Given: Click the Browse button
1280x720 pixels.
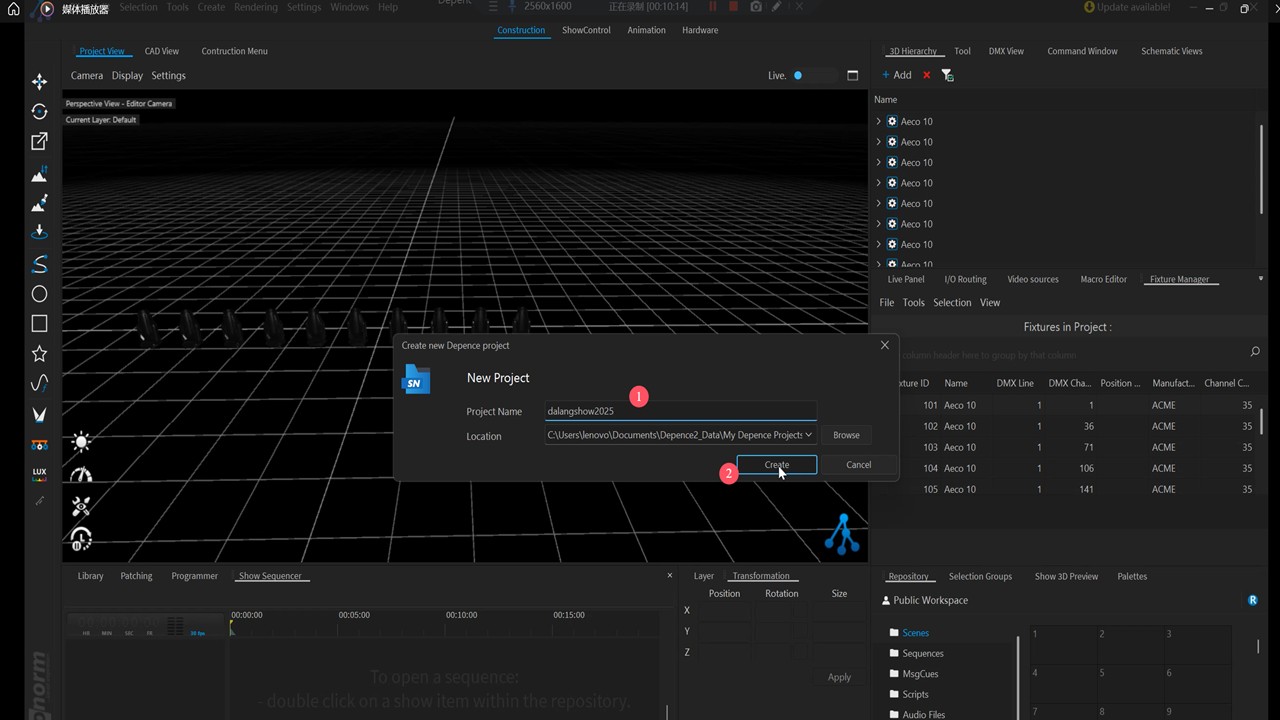Looking at the screenshot, I should click(x=846, y=435).
